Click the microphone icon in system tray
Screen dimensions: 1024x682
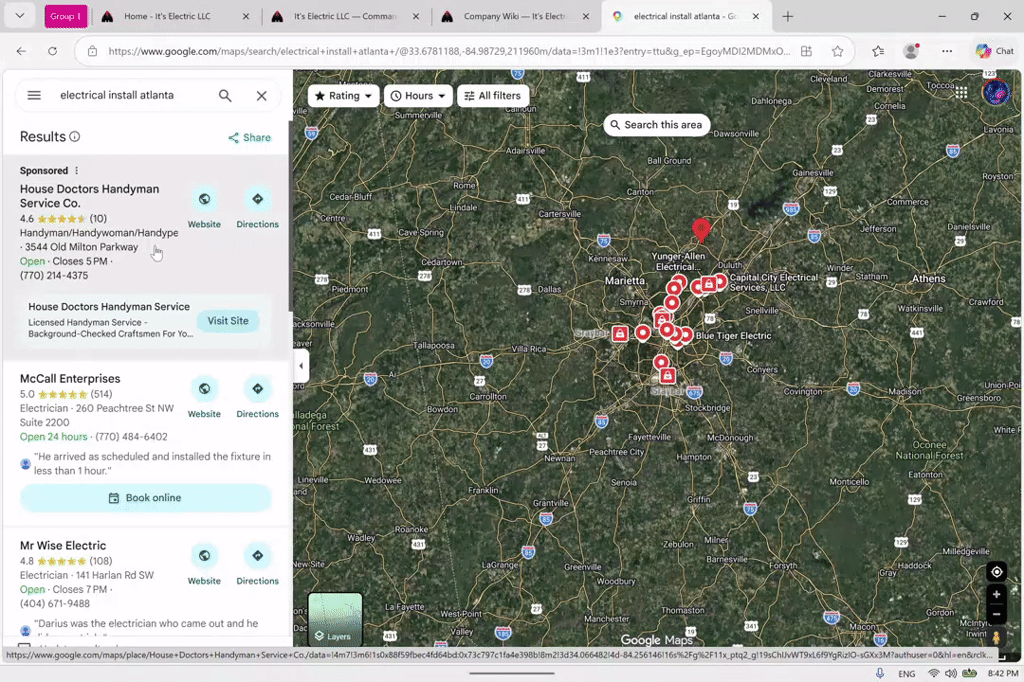[x=880, y=674]
